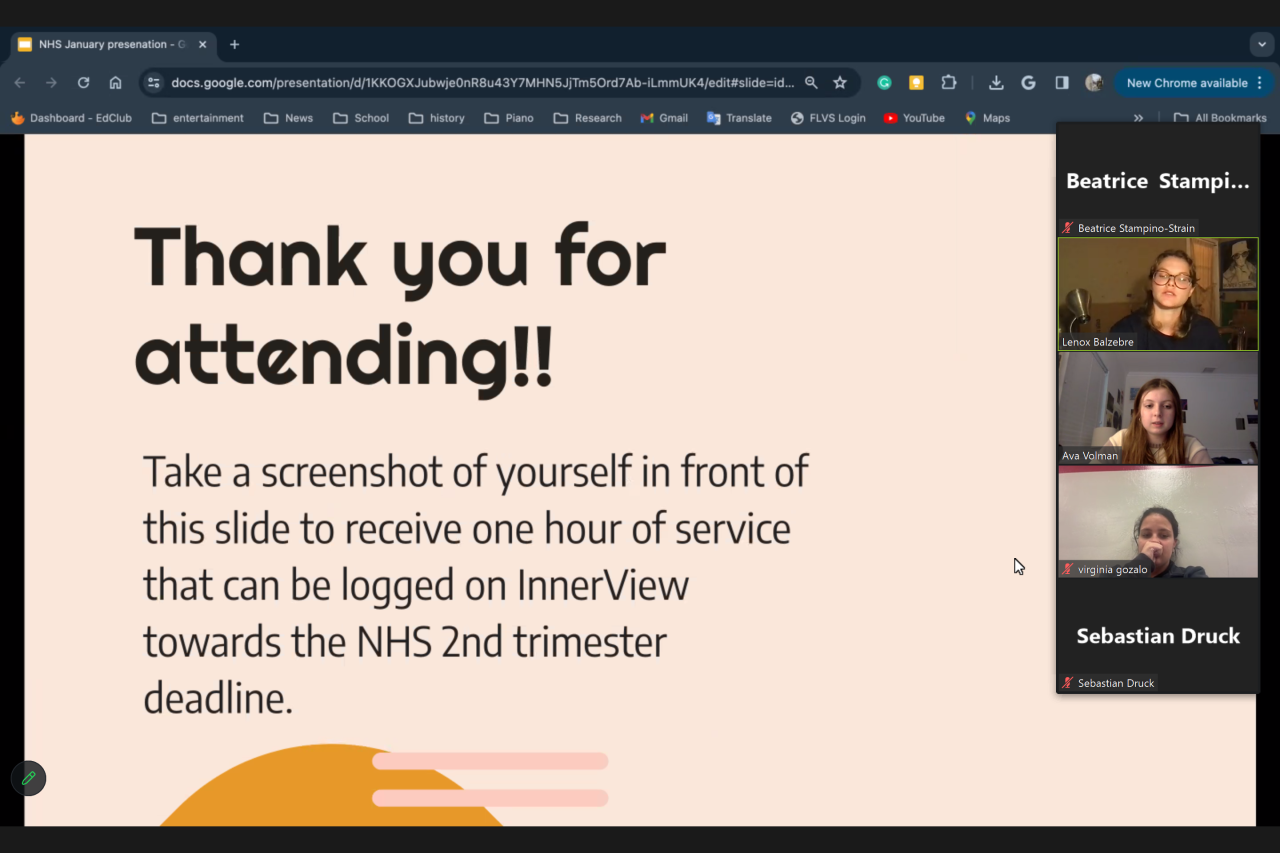Image resolution: width=1280 pixels, height=853 pixels.
Task: Open the Gmail bookmark
Action: tap(664, 118)
